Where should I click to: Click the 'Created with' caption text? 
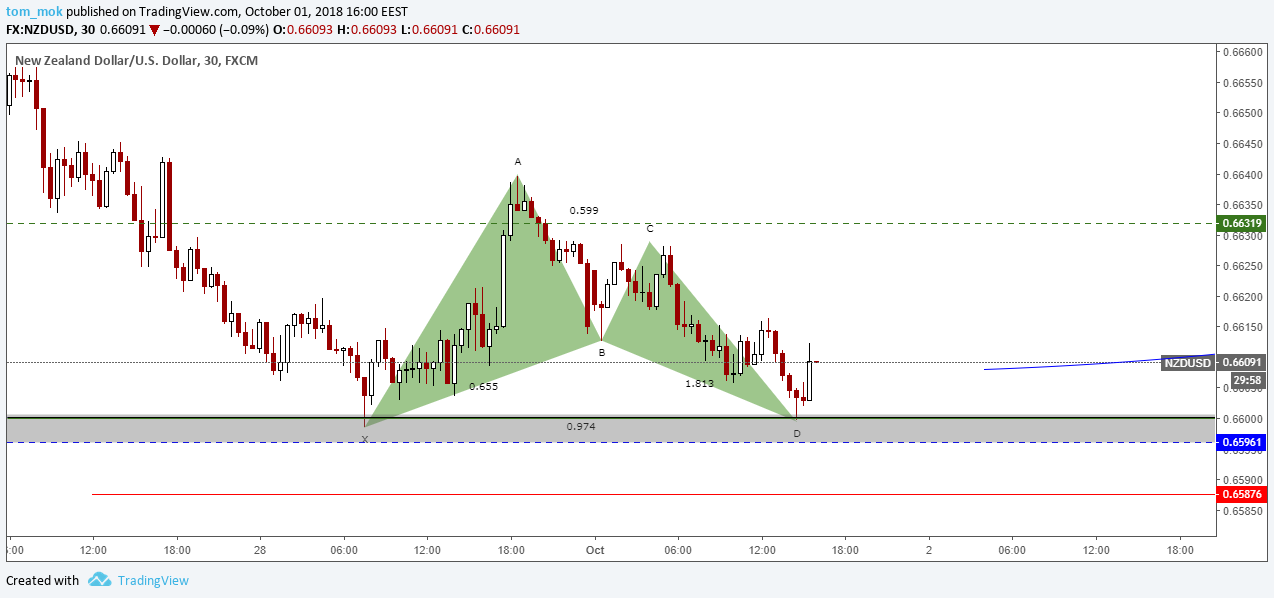(42, 580)
